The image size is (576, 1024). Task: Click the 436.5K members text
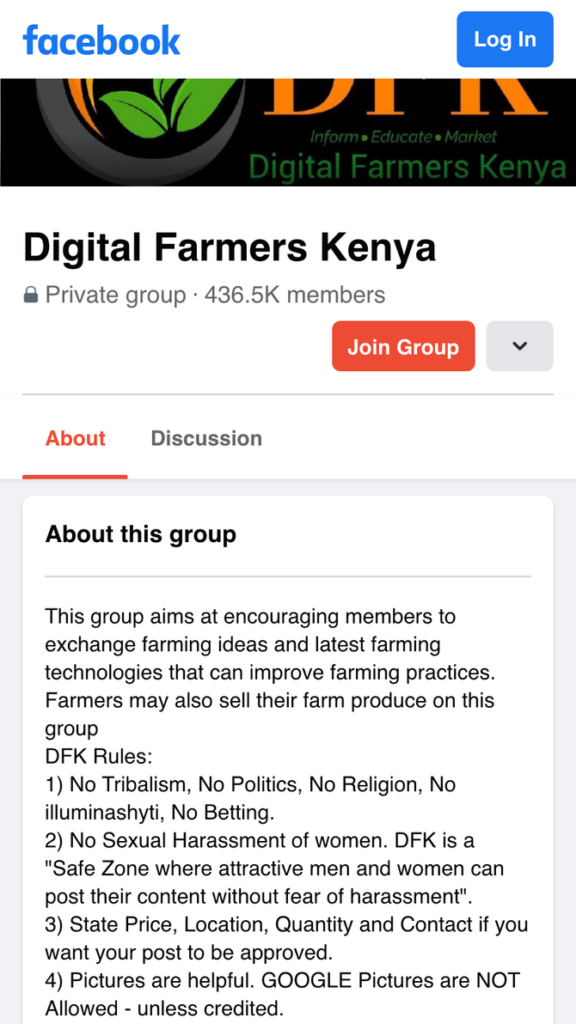295,296
